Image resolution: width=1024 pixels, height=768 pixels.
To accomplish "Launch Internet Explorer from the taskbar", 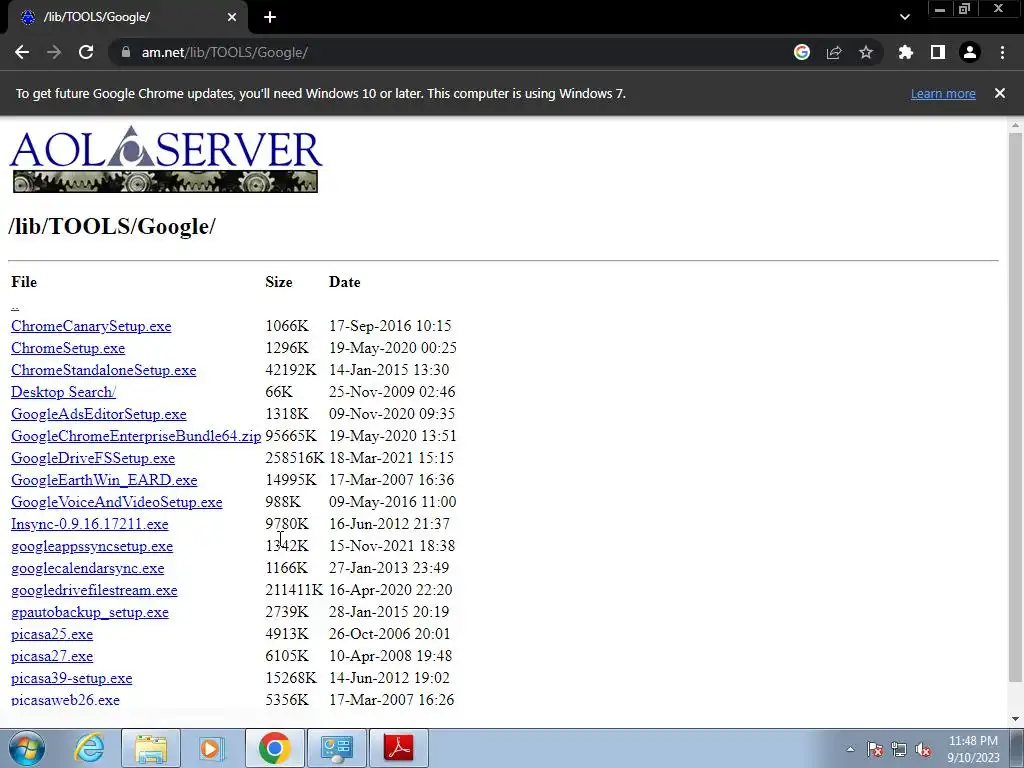I will point(89,748).
